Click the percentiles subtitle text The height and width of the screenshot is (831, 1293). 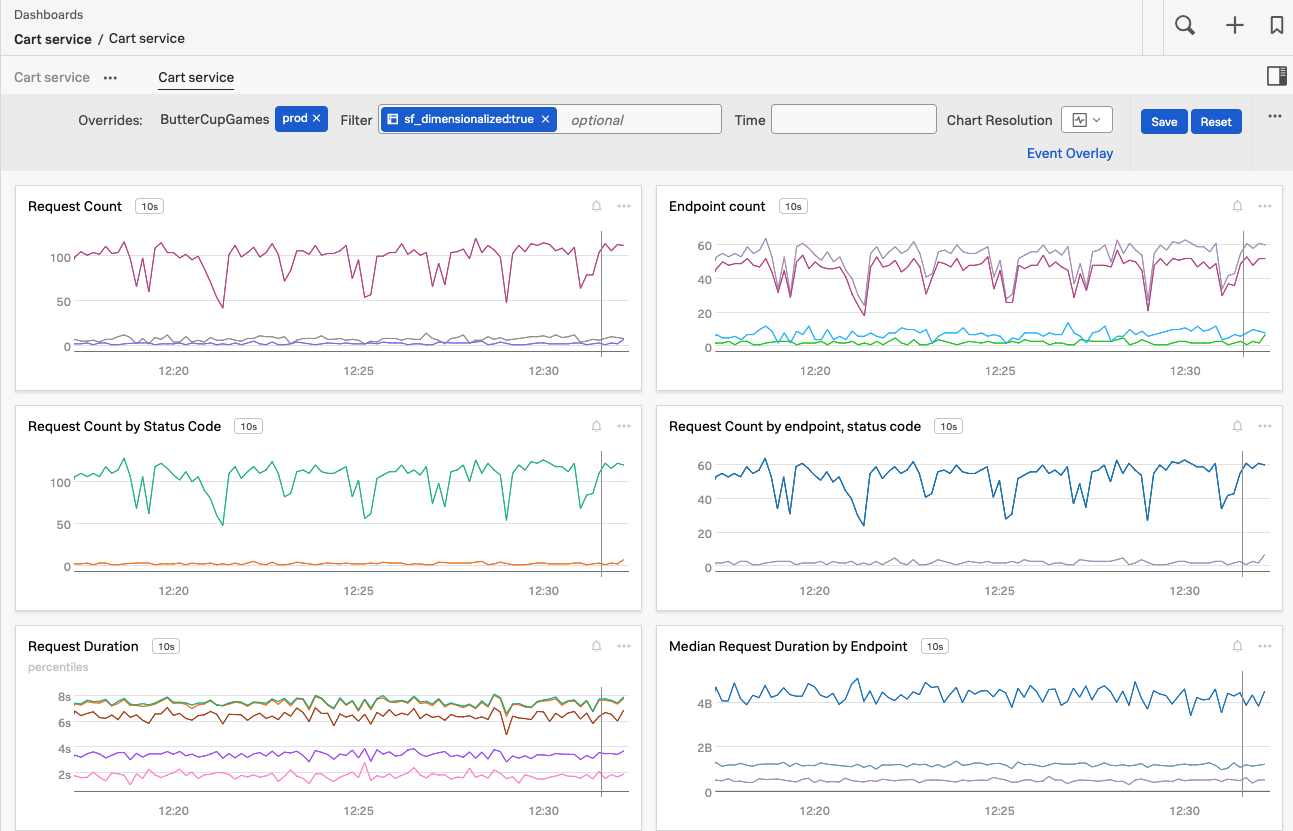58,667
